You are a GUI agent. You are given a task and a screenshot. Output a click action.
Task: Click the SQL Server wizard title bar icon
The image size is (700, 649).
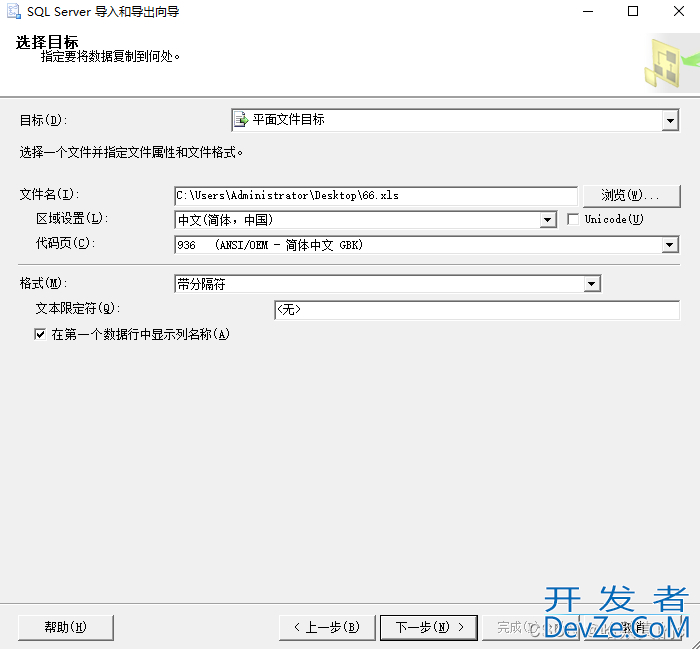click(14, 11)
